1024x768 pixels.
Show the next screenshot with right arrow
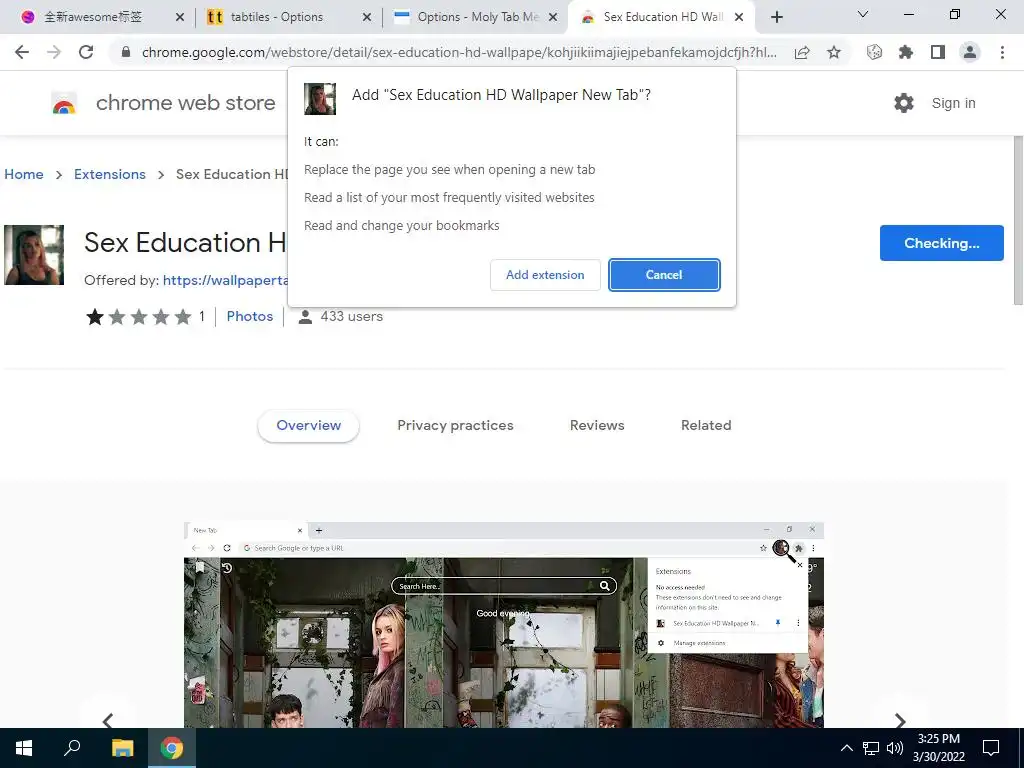tap(900, 720)
